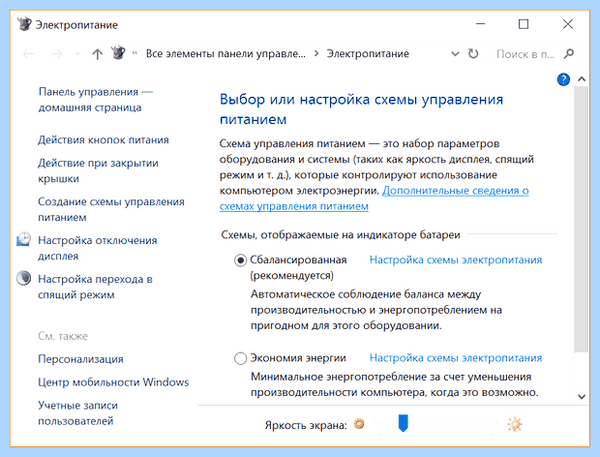Open Настройка схемы электропитания for Сбалансированная
This screenshot has width=600, height=457.
tap(456, 260)
